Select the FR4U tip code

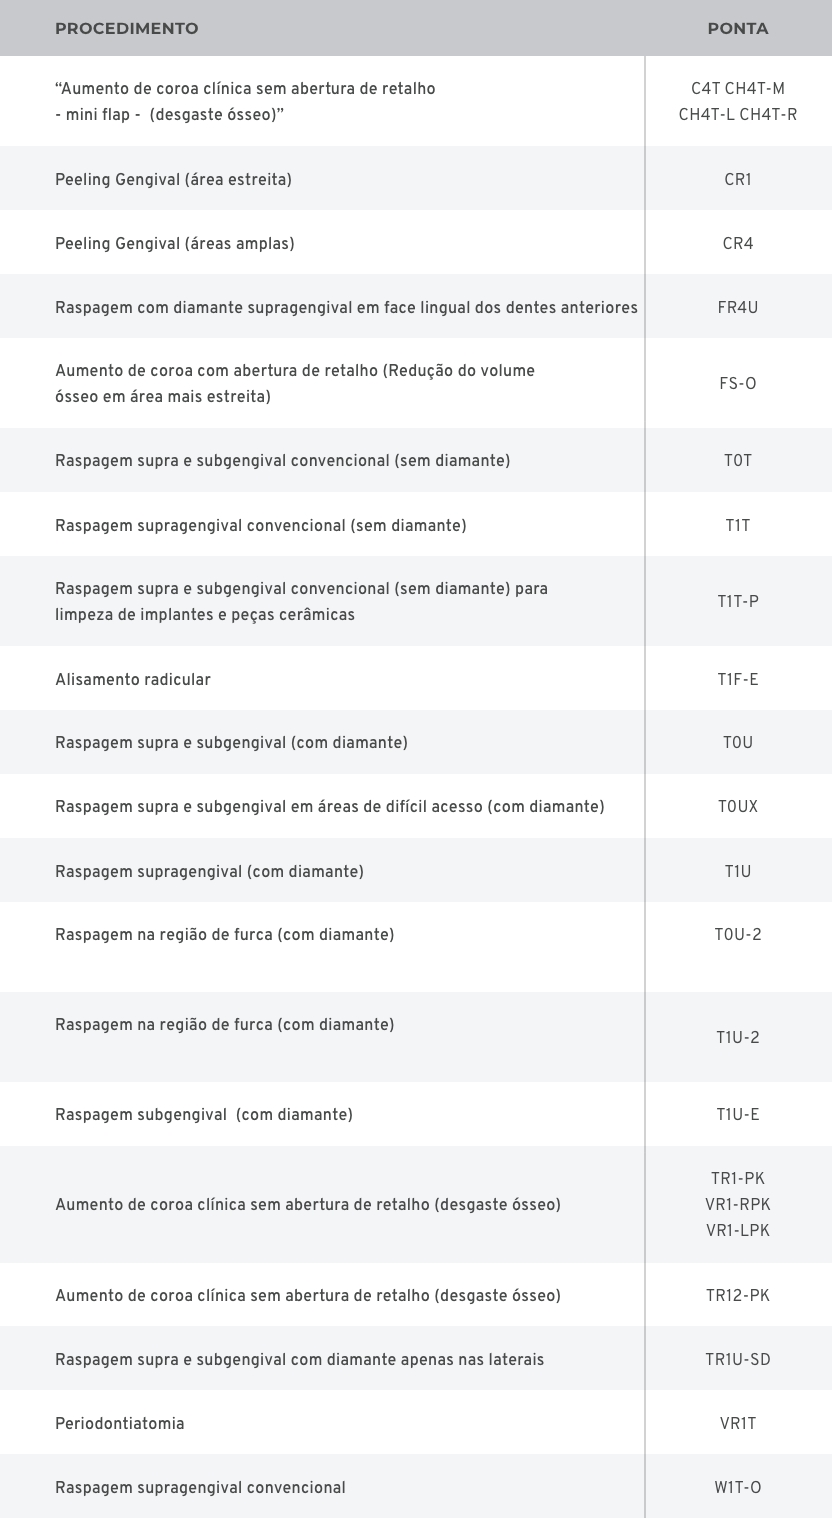pos(738,308)
